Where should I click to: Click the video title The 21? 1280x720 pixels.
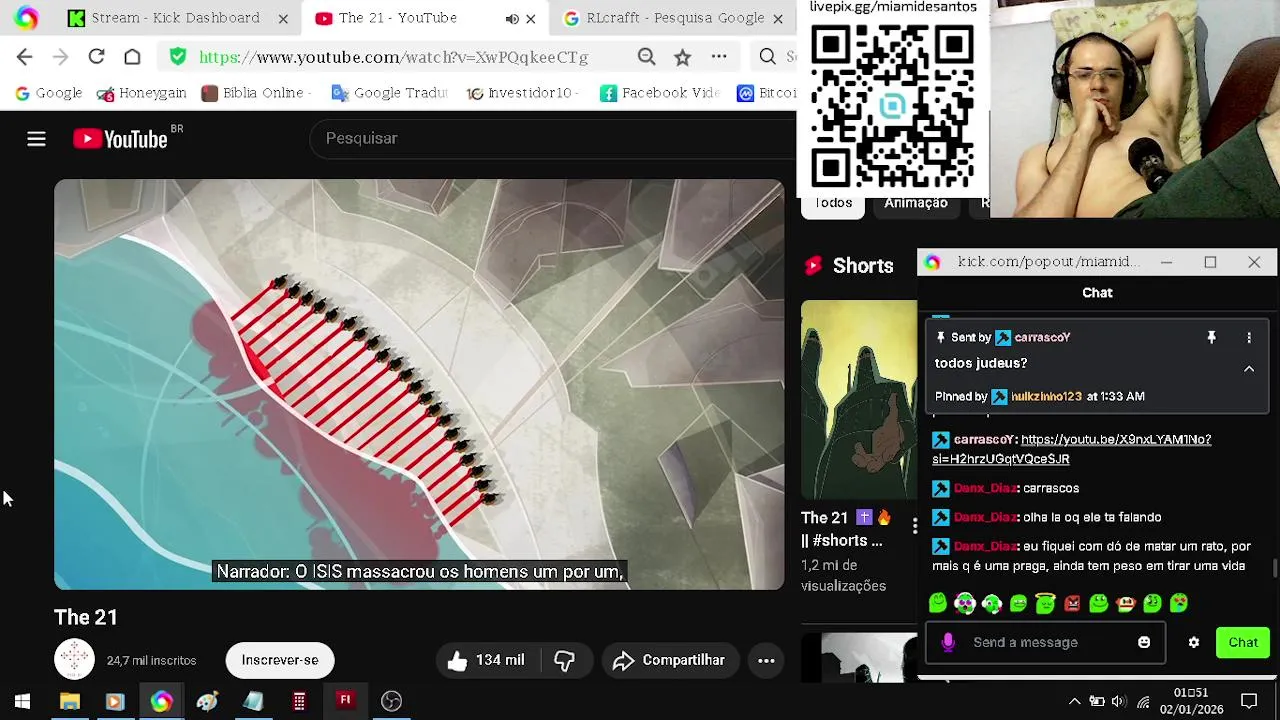tap(86, 618)
